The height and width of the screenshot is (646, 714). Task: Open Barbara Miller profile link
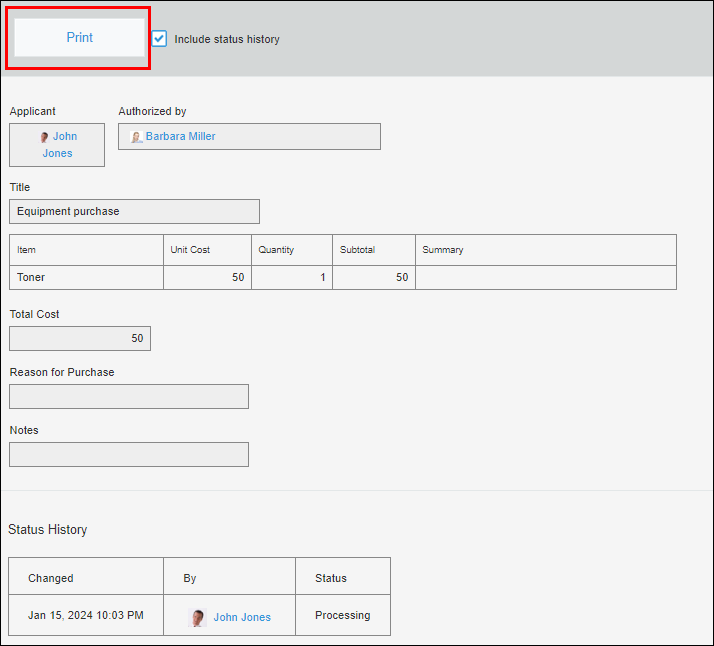point(180,137)
